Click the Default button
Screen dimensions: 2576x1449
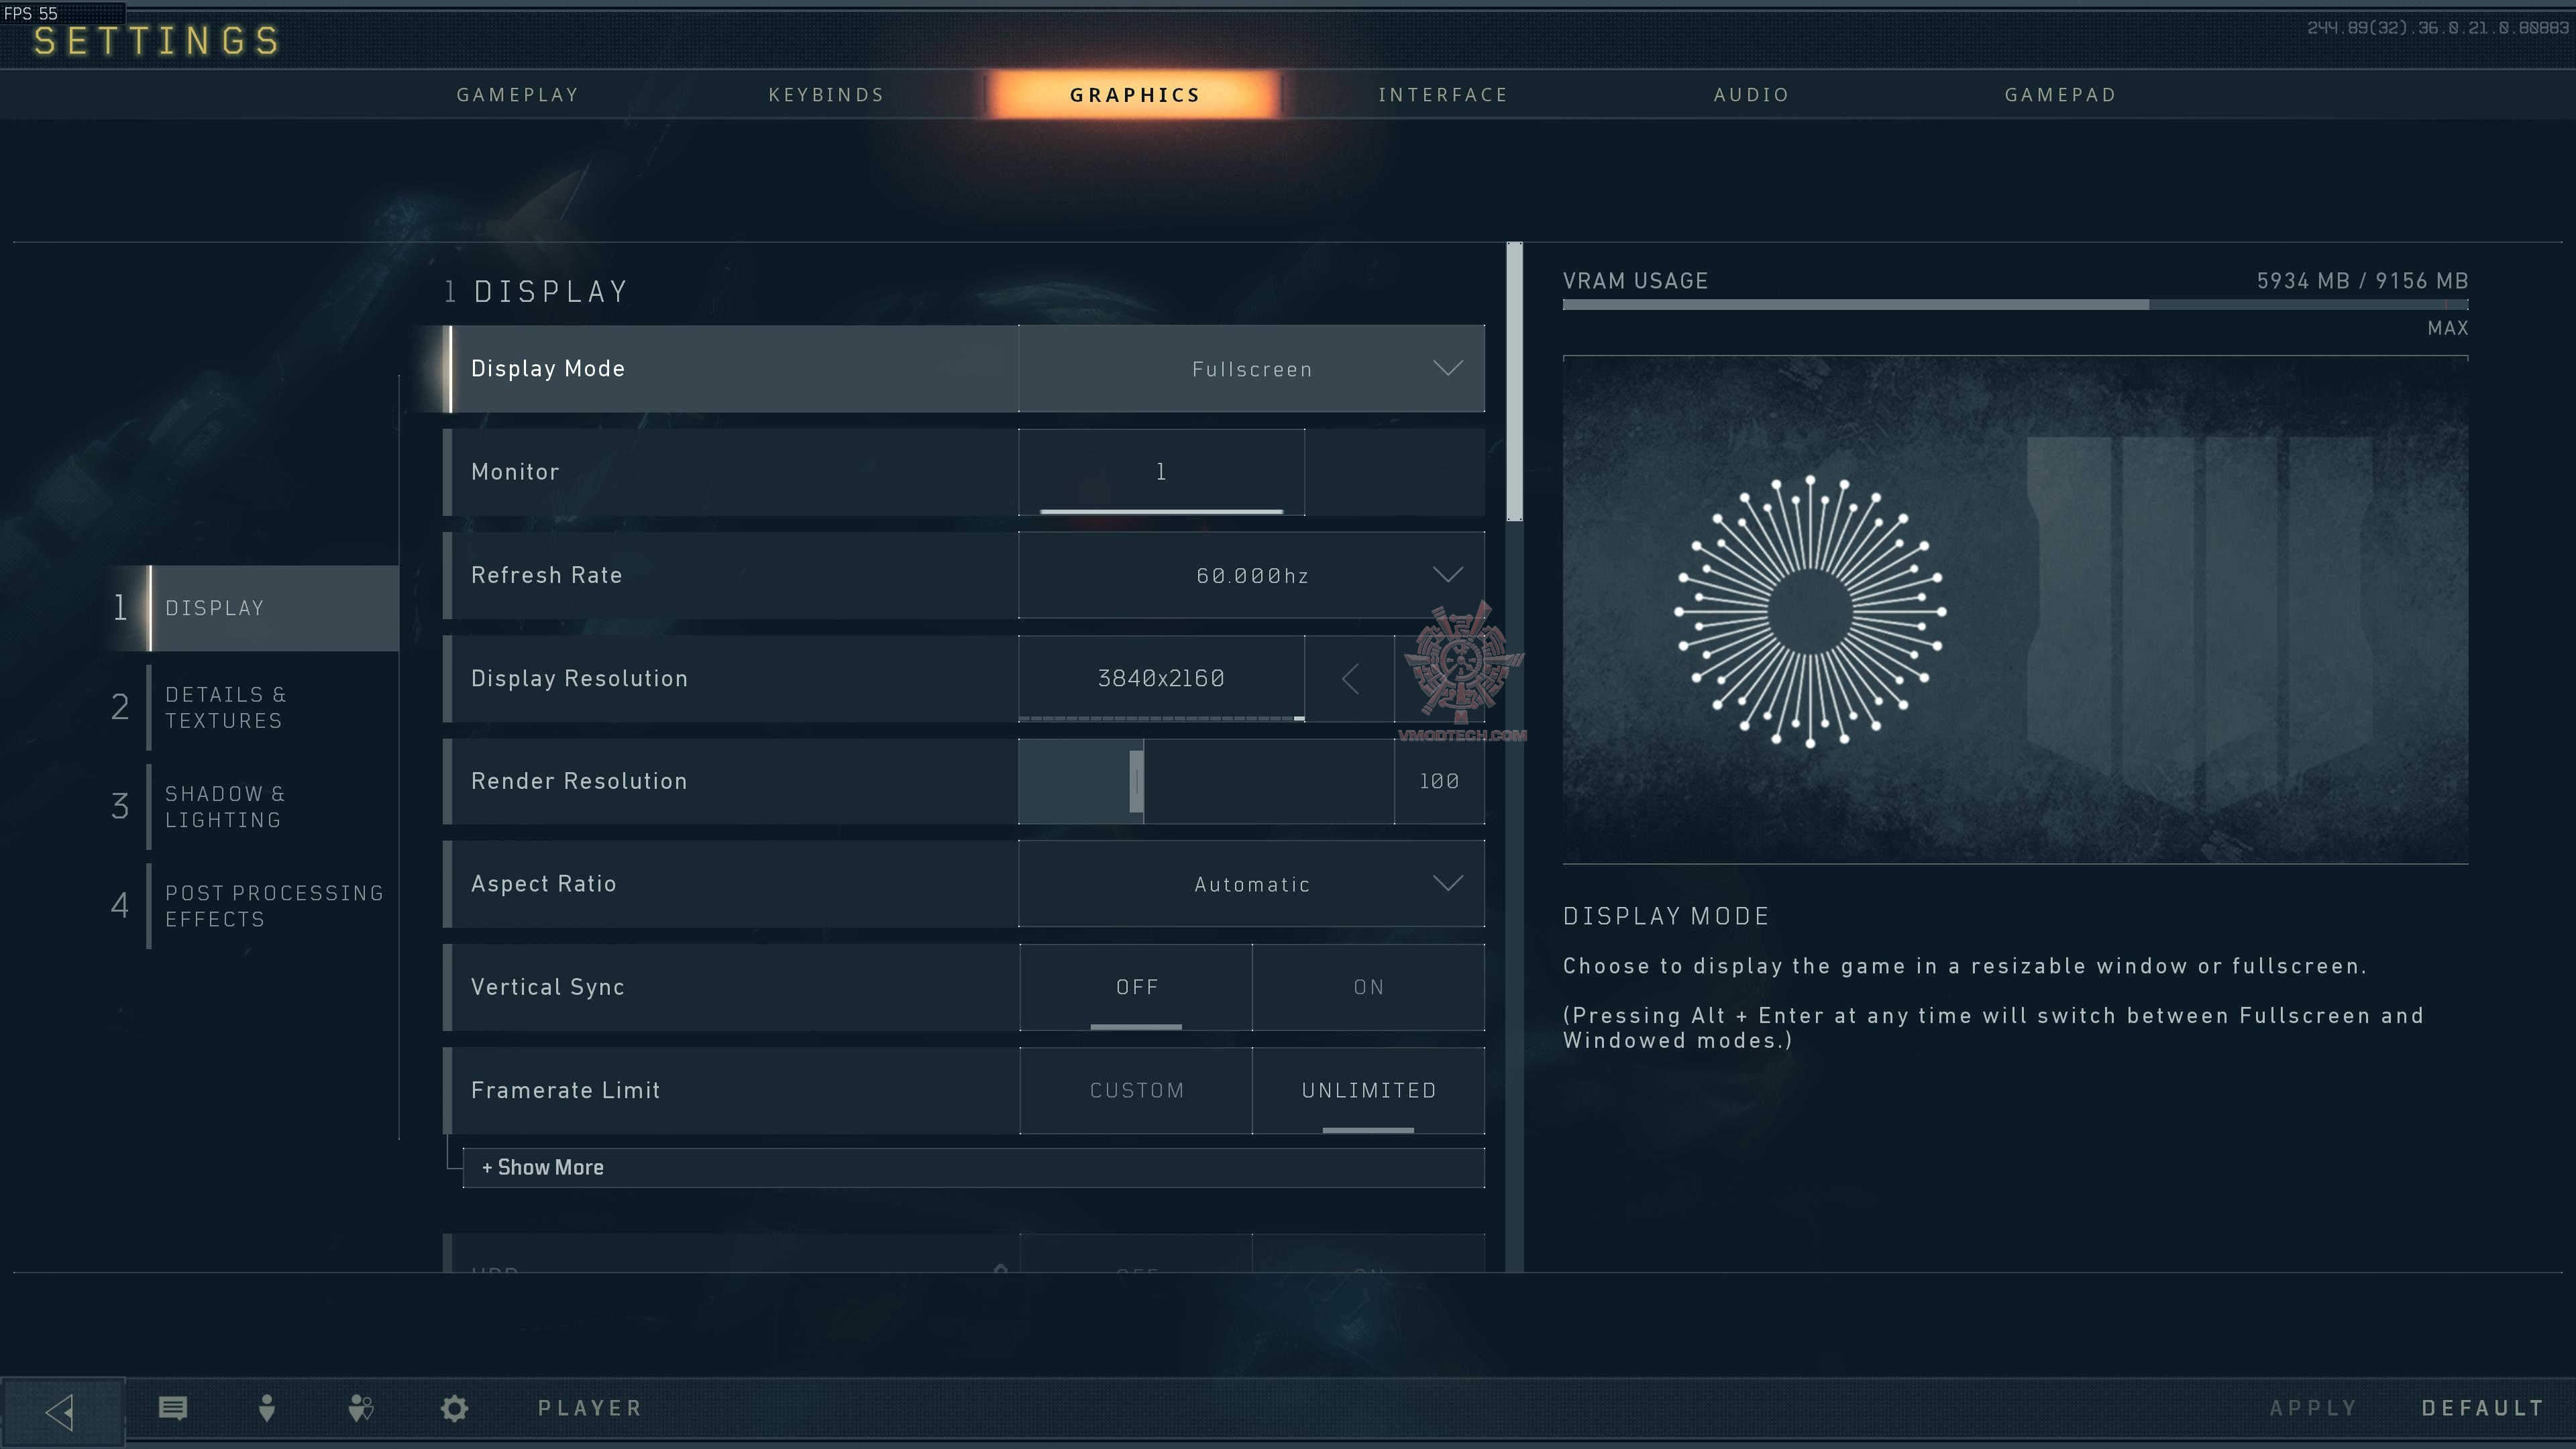[2482, 1408]
